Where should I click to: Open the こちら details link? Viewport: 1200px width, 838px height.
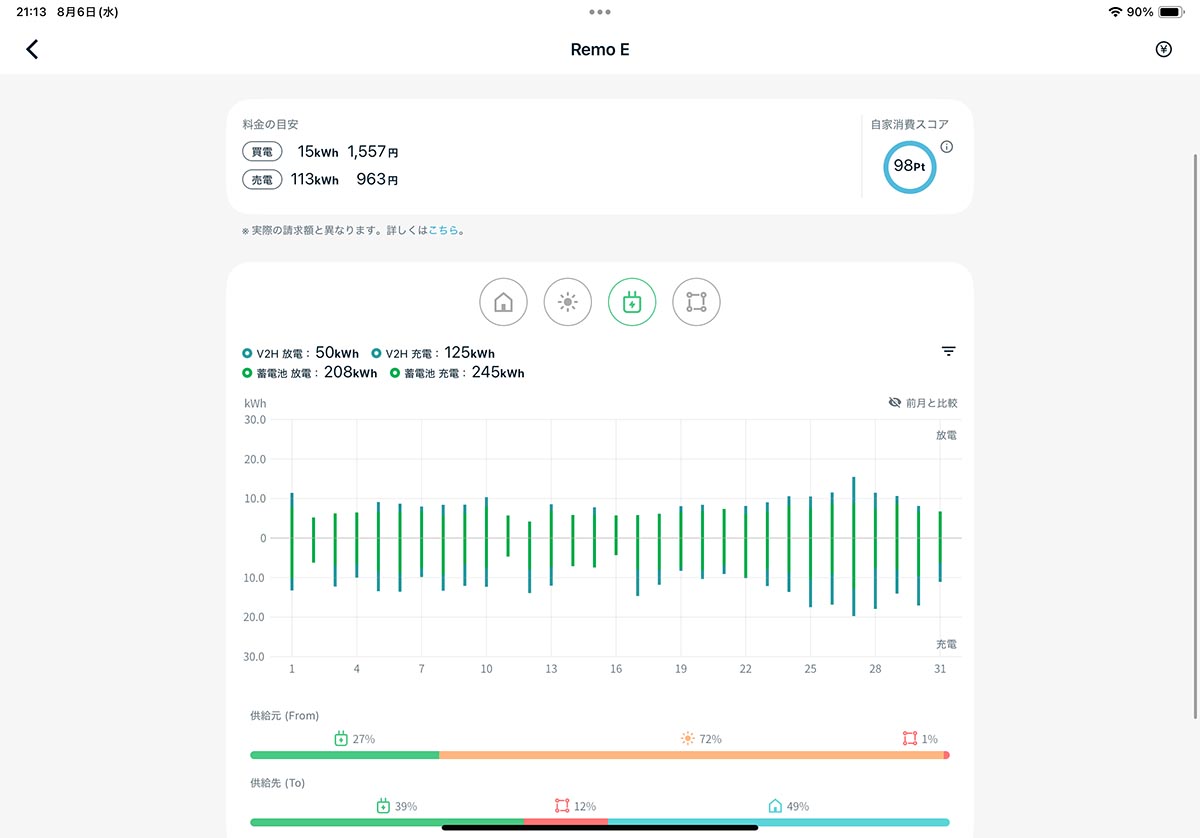coord(443,230)
